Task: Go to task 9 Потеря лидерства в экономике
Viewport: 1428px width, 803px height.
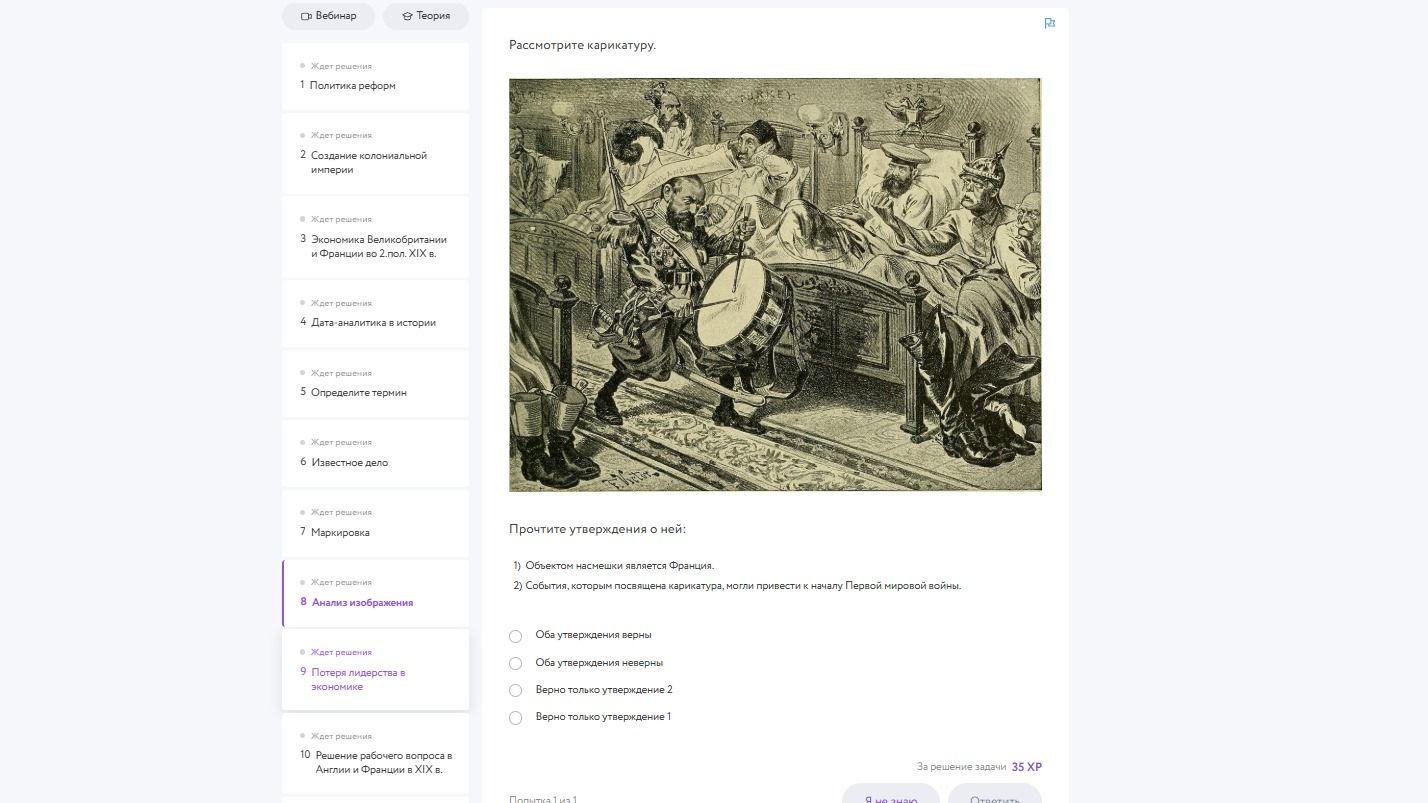Action: [x=375, y=670]
